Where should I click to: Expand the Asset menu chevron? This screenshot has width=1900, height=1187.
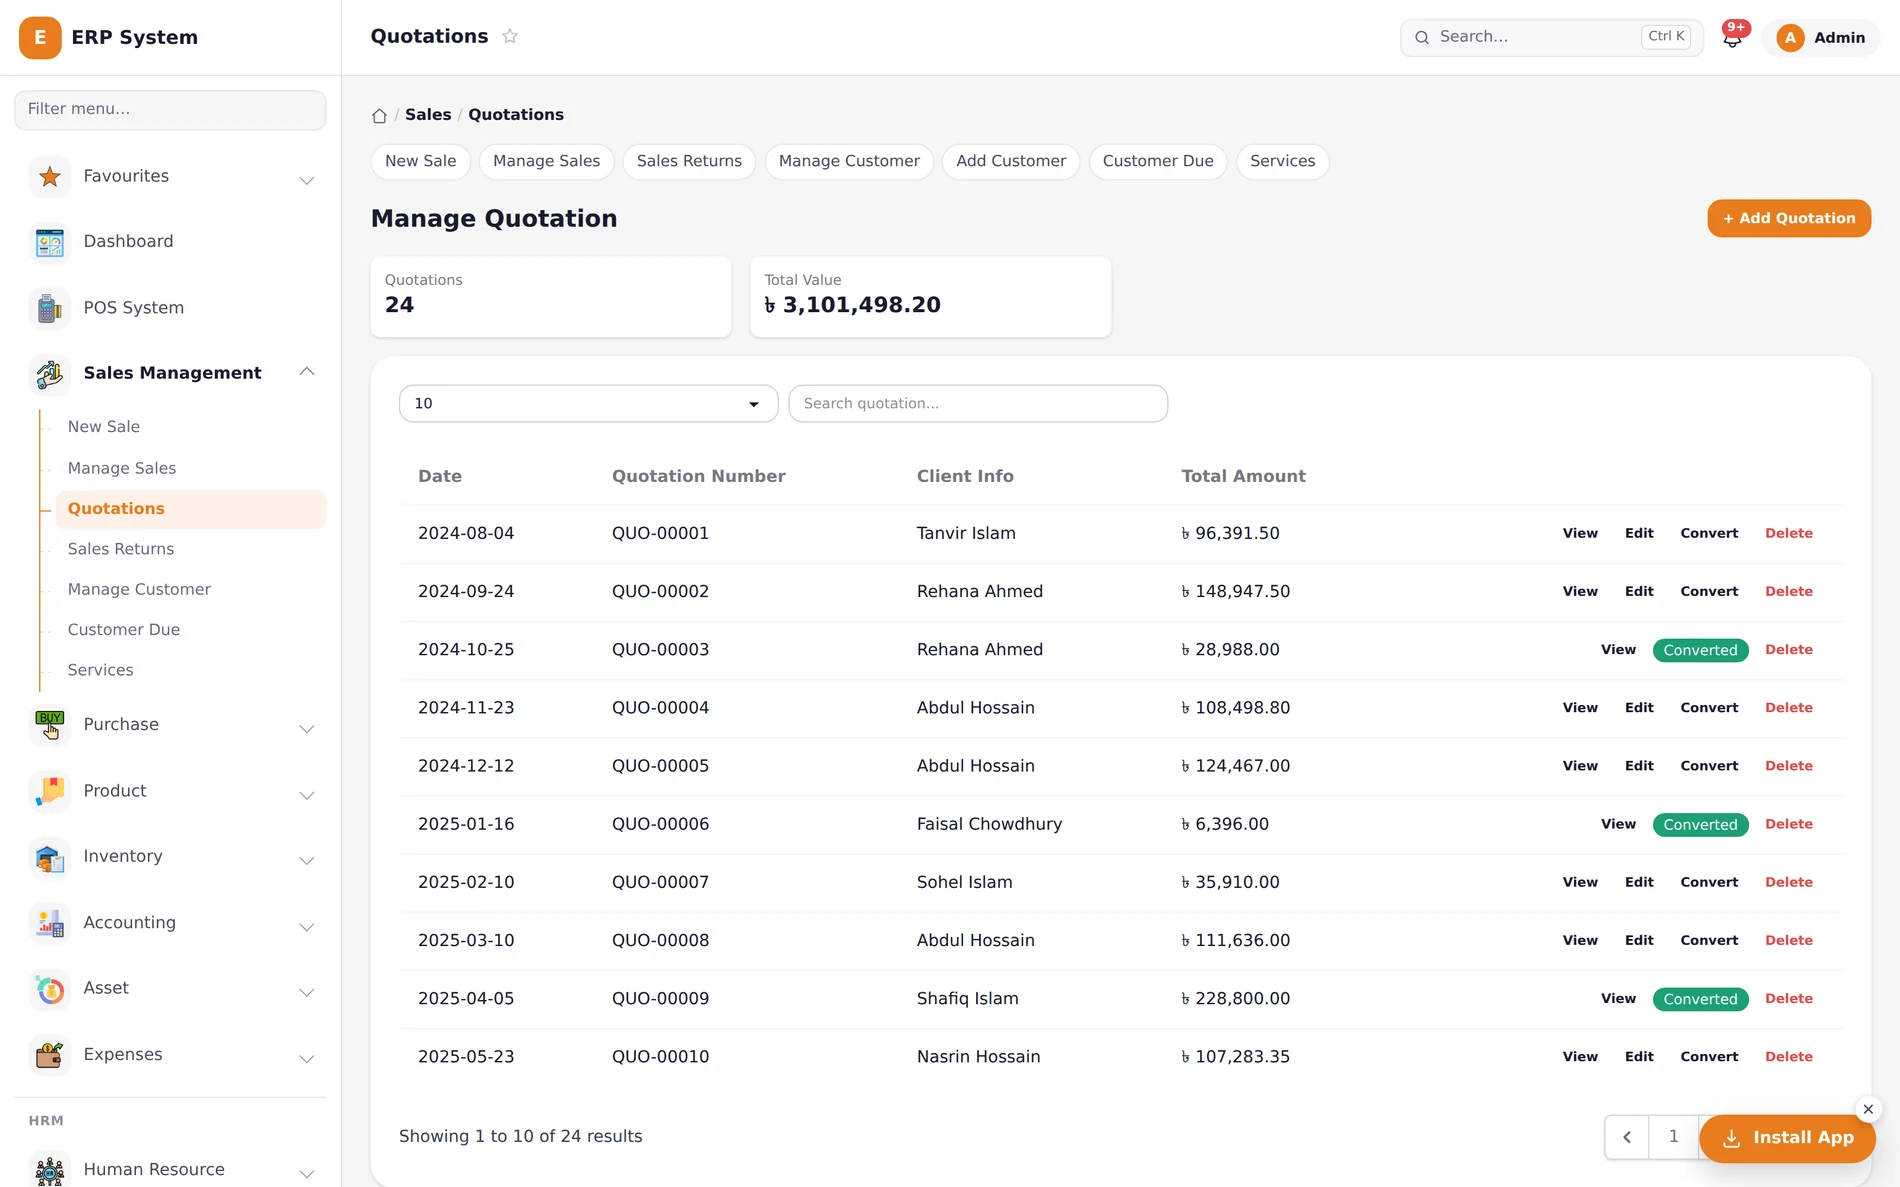click(x=307, y=993)
